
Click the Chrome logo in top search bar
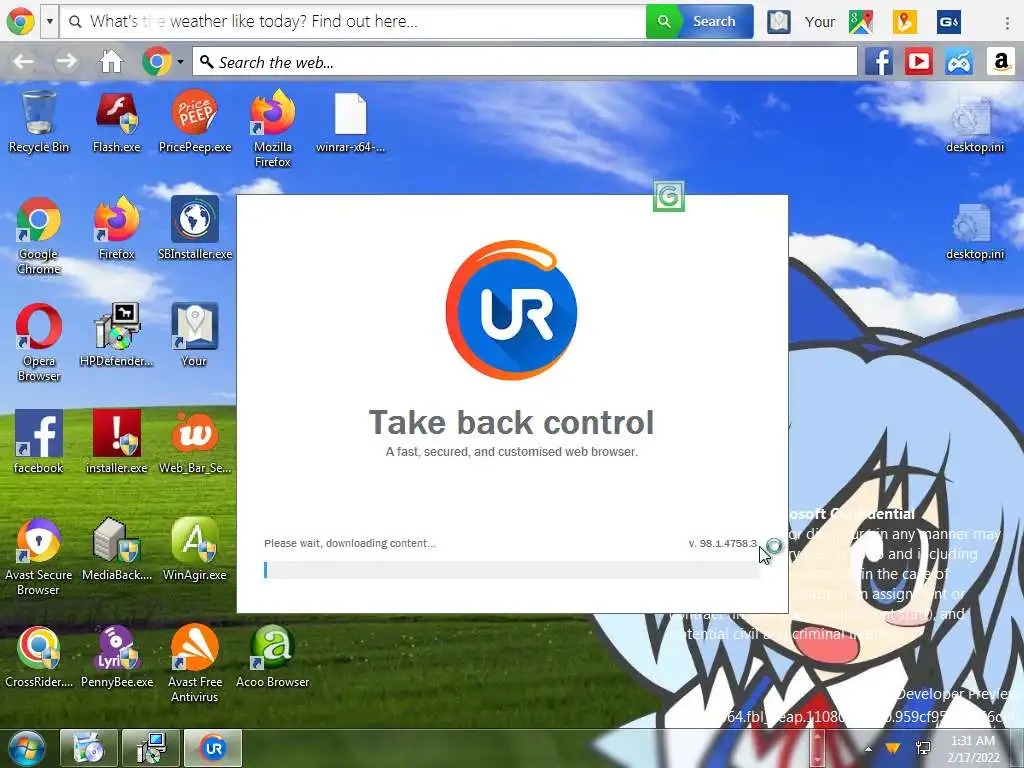pos(20,22)
